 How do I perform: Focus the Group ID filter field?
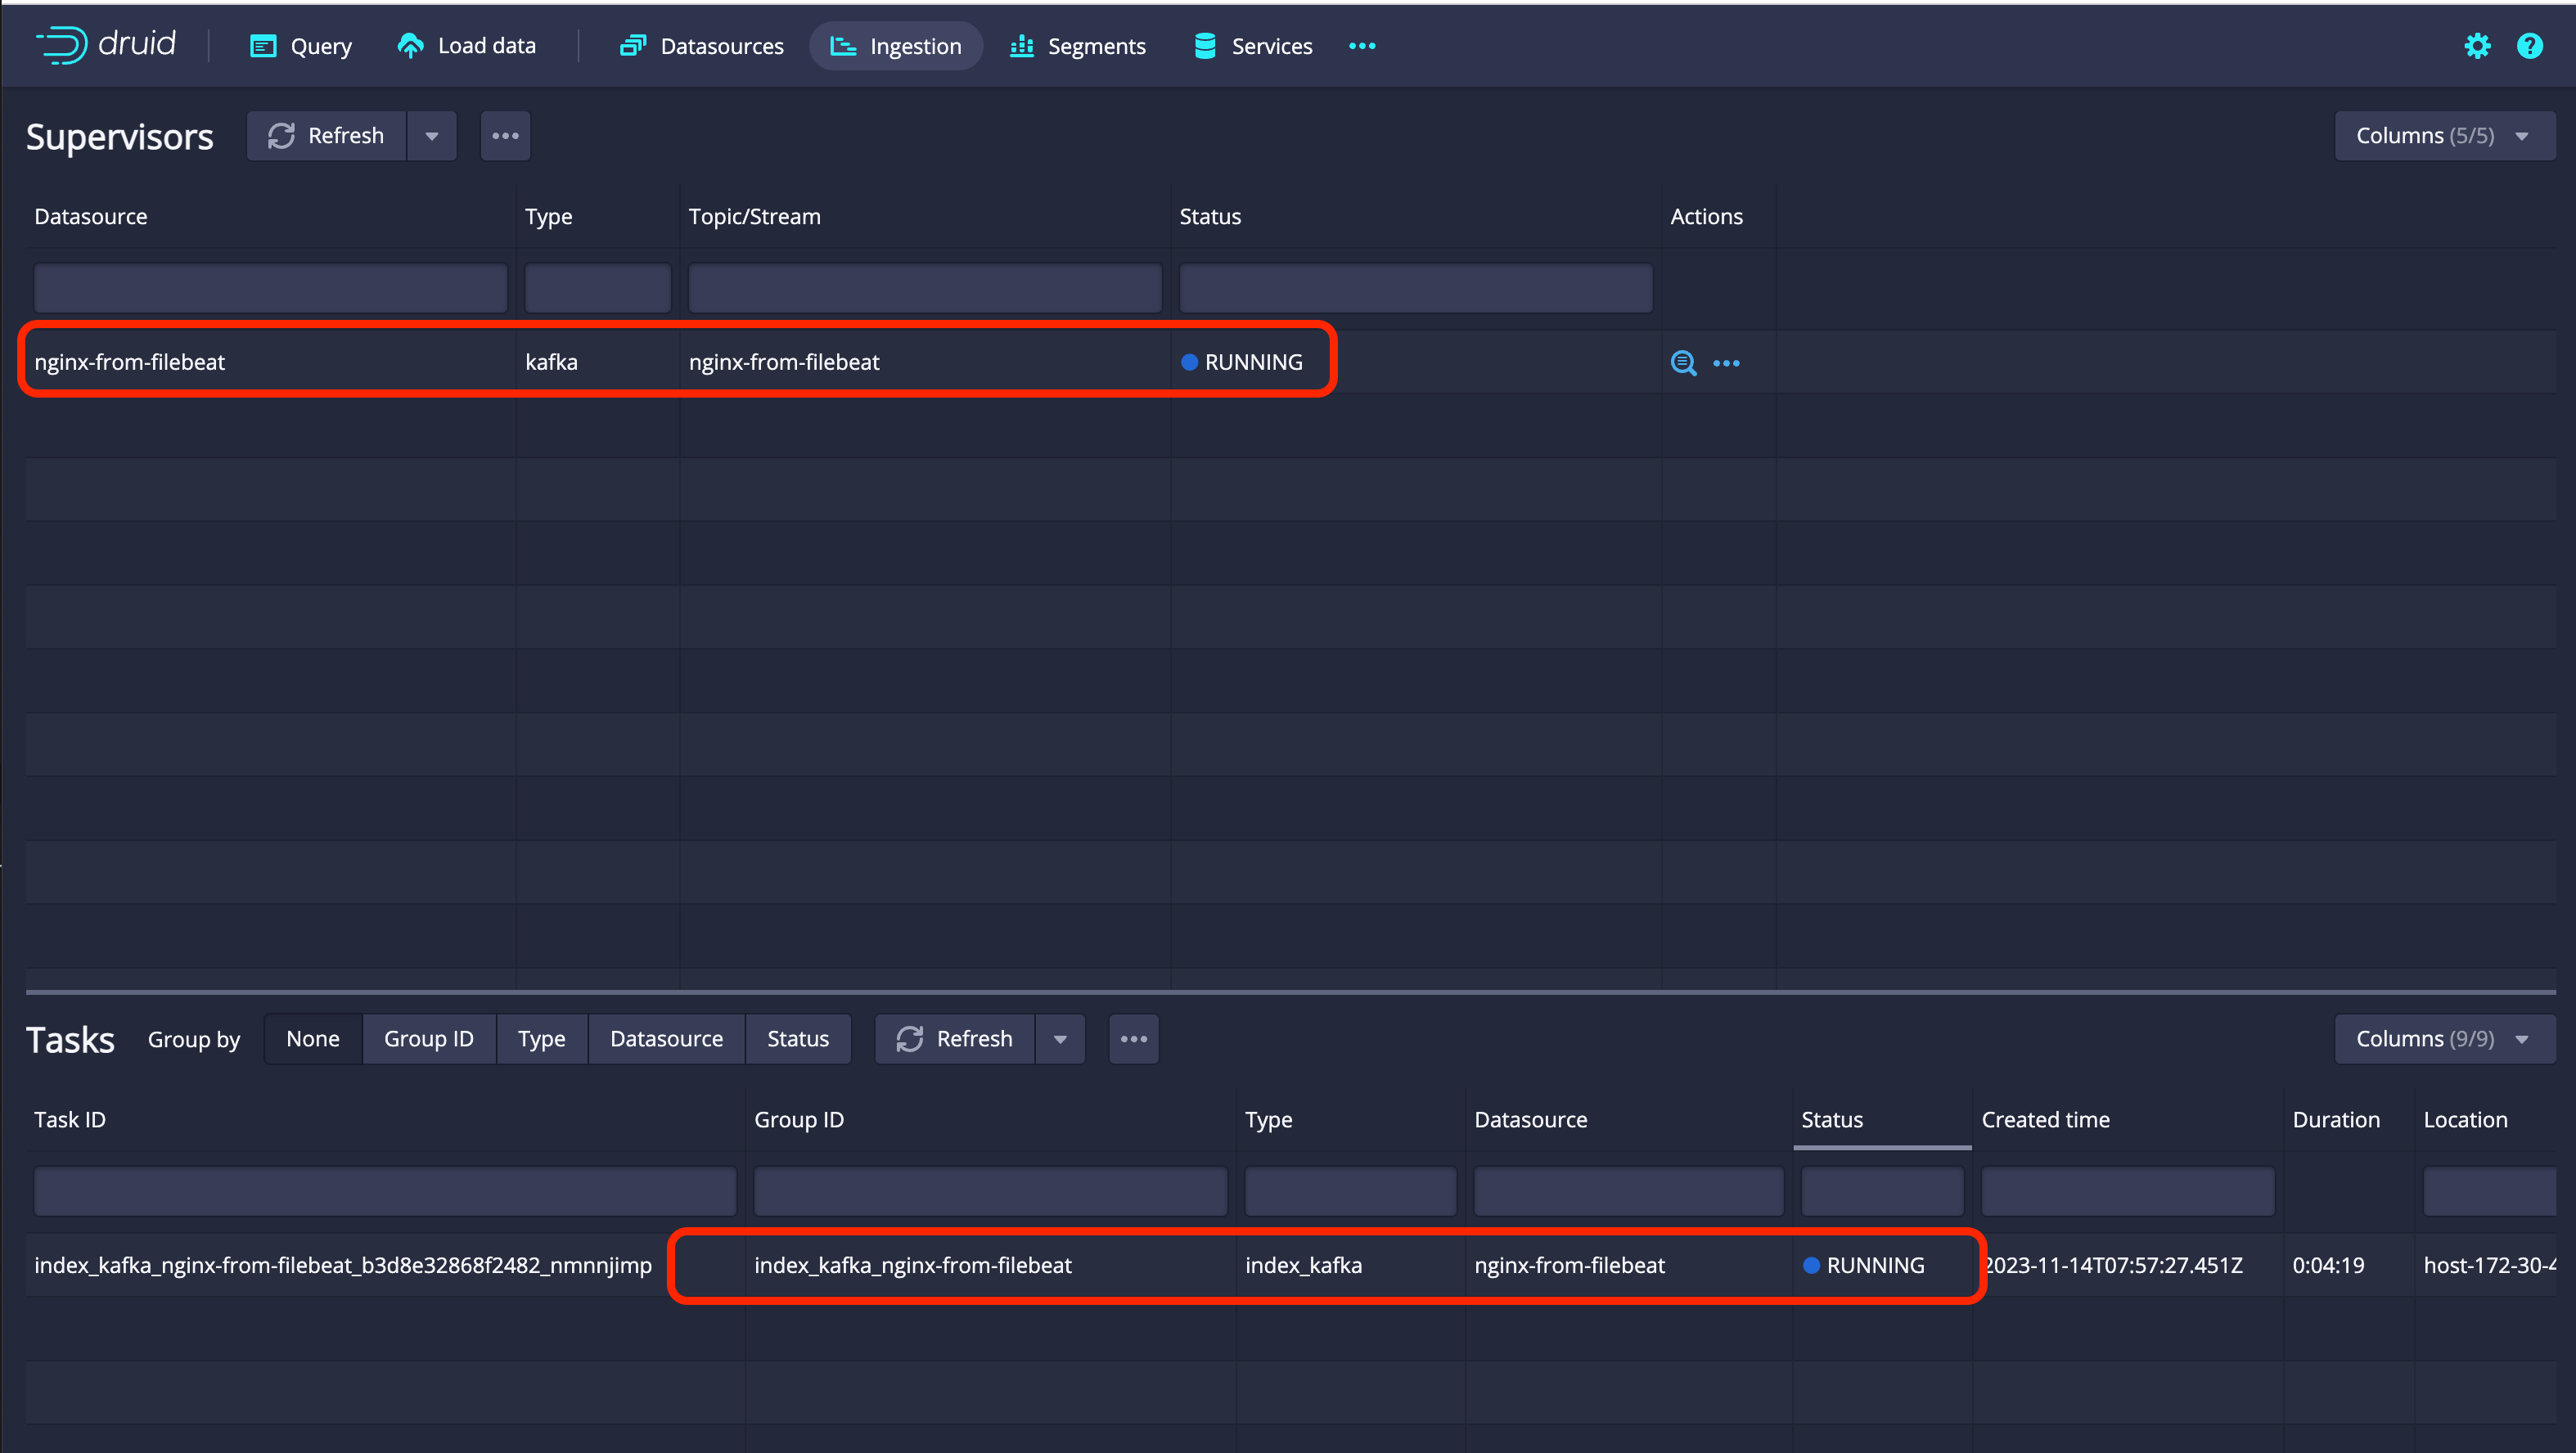tap(990, 1191)
